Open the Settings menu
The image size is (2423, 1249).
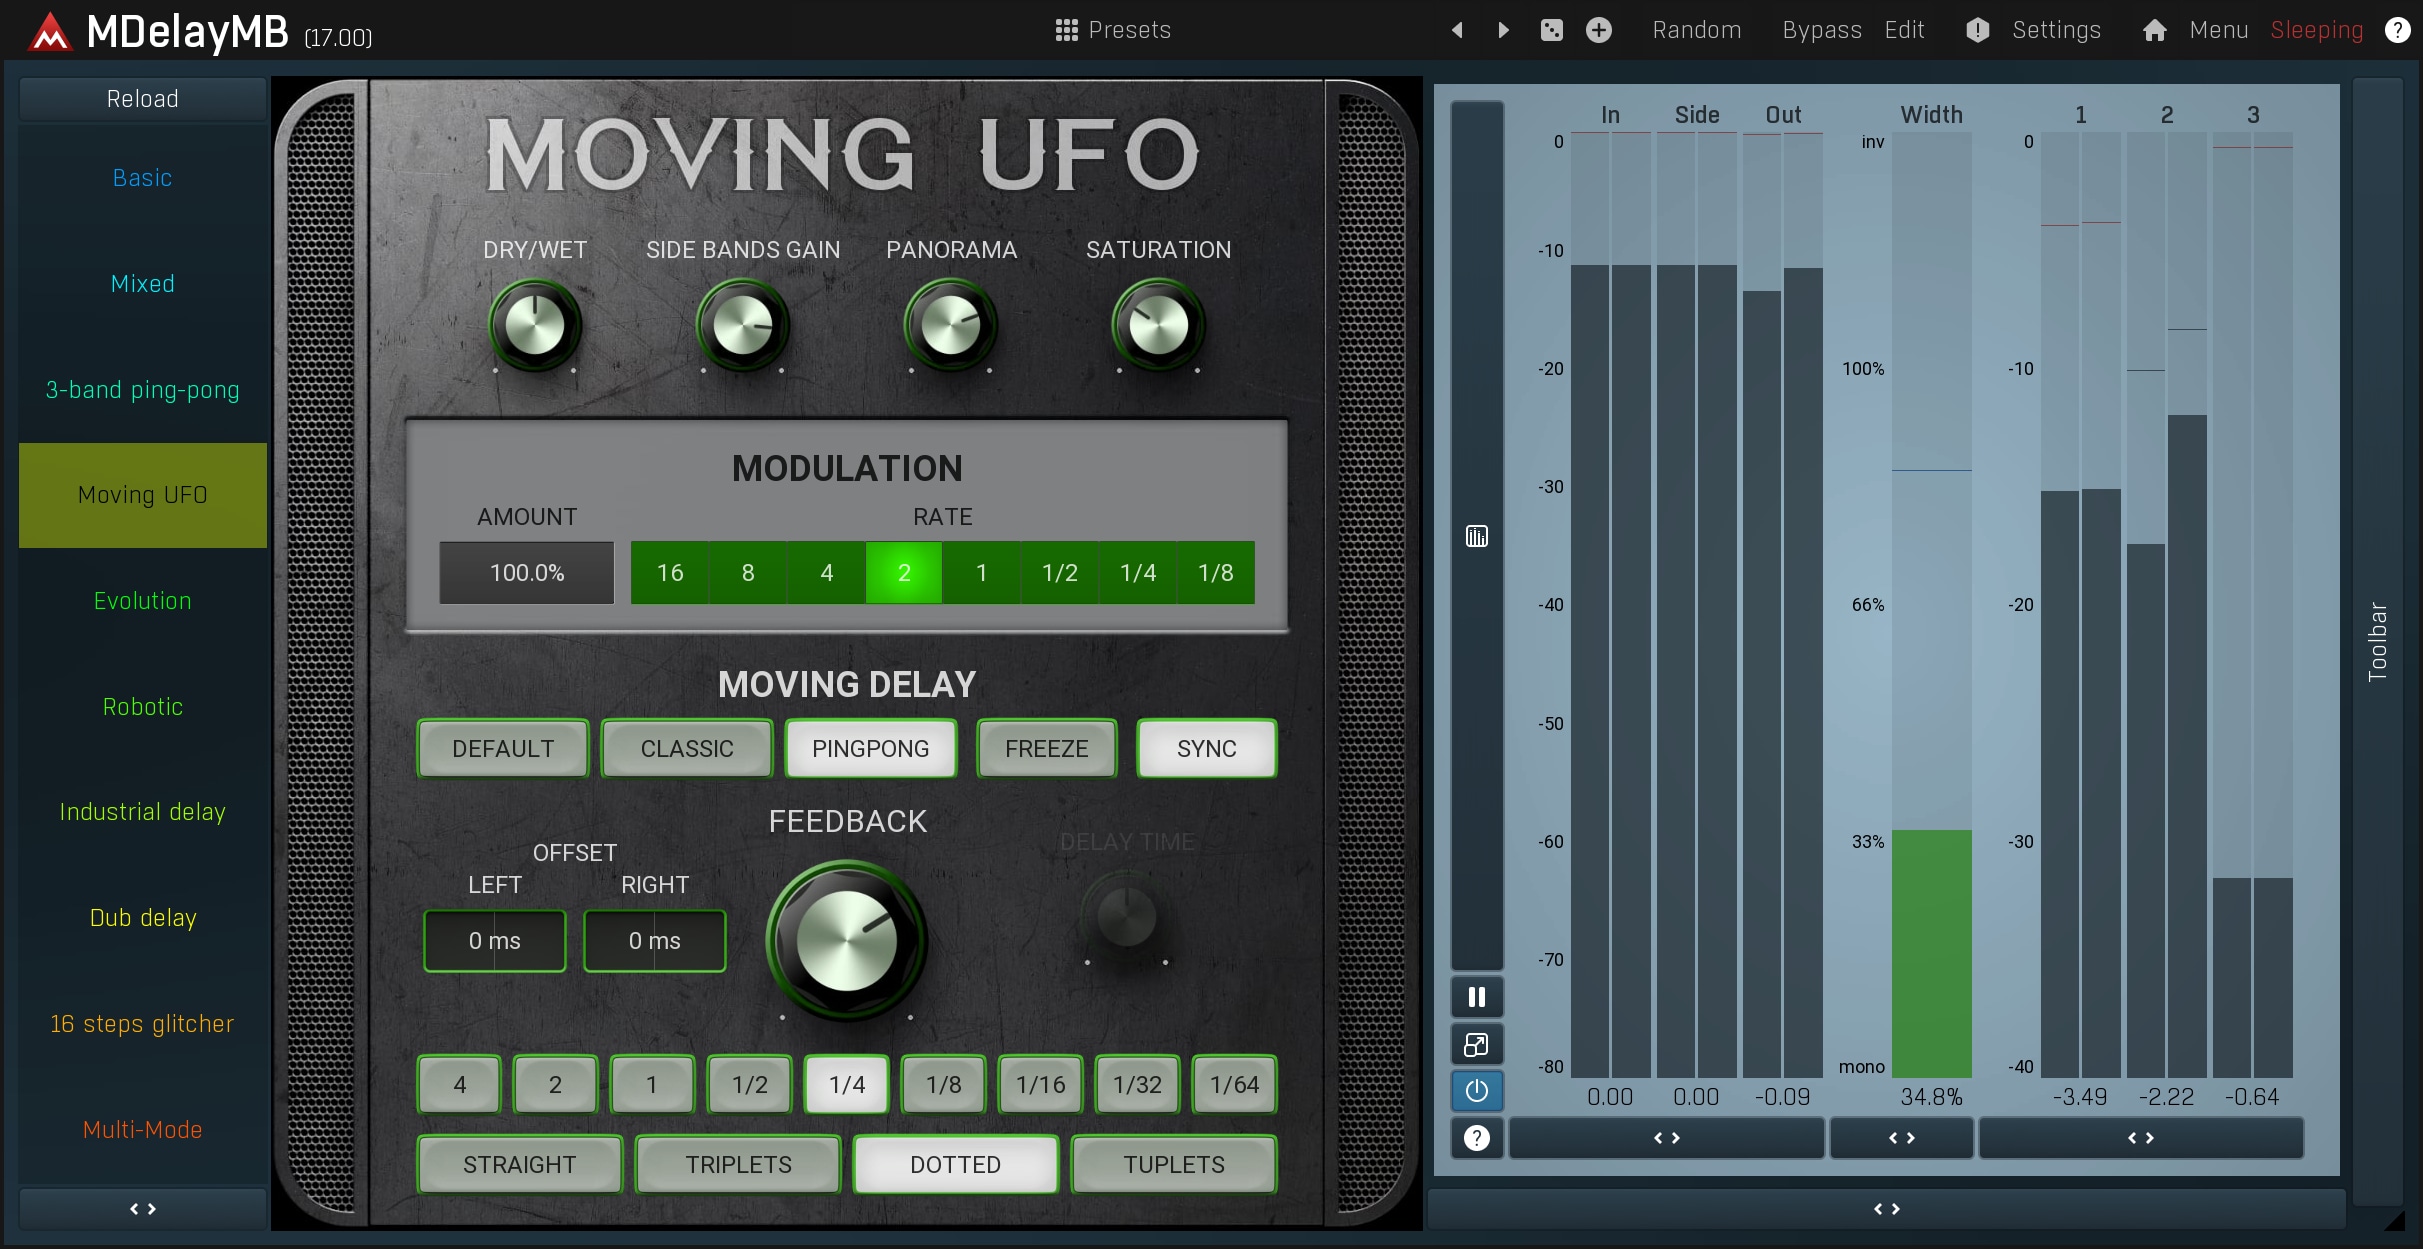(x=2056, y=30)
